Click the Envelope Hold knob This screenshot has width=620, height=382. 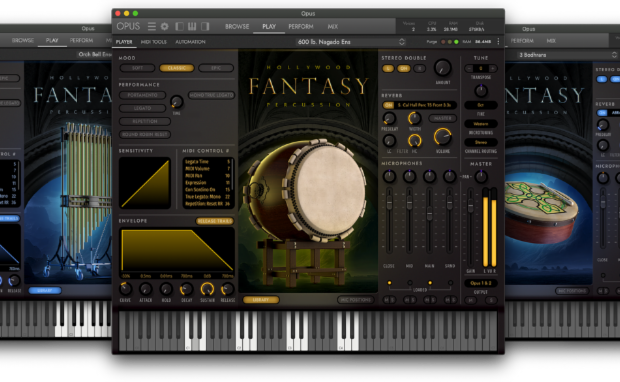point(166,289)
